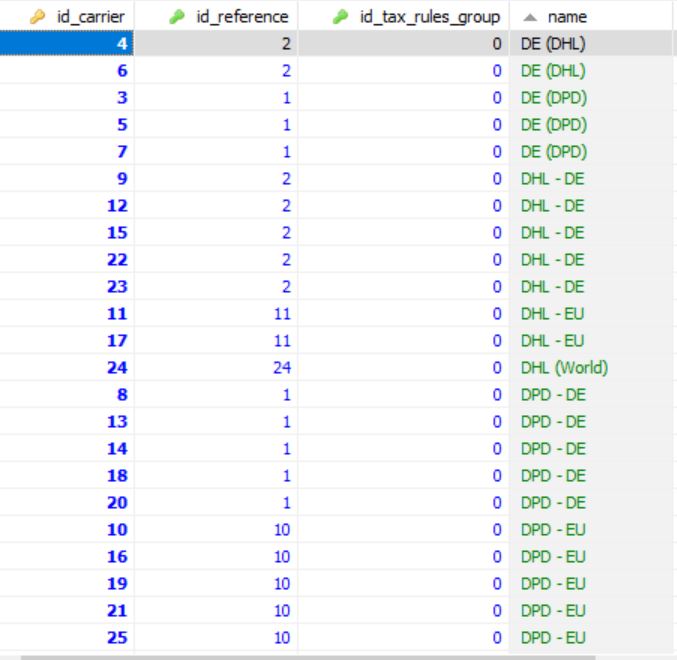Click the sort arrow in name header
This screenshot has height=660, width=677.
(x=528, y=17)
